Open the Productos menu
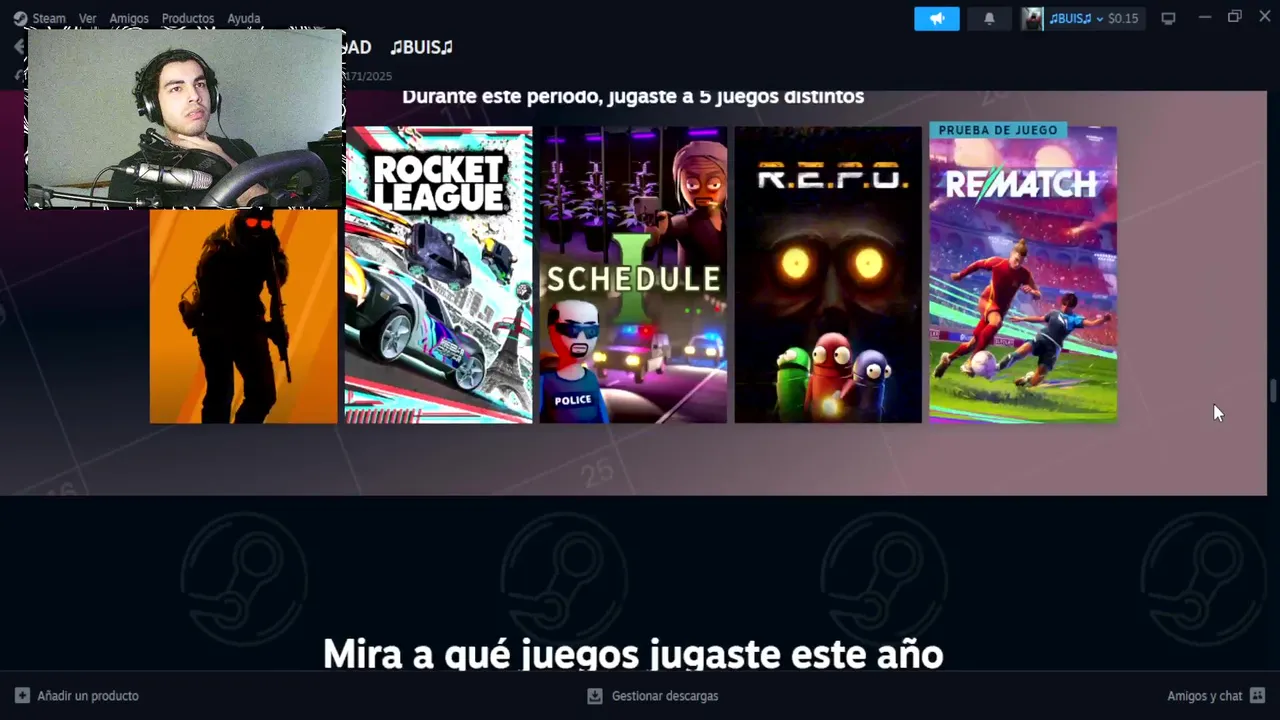The image size is (1280, 720). pos(188,18)
